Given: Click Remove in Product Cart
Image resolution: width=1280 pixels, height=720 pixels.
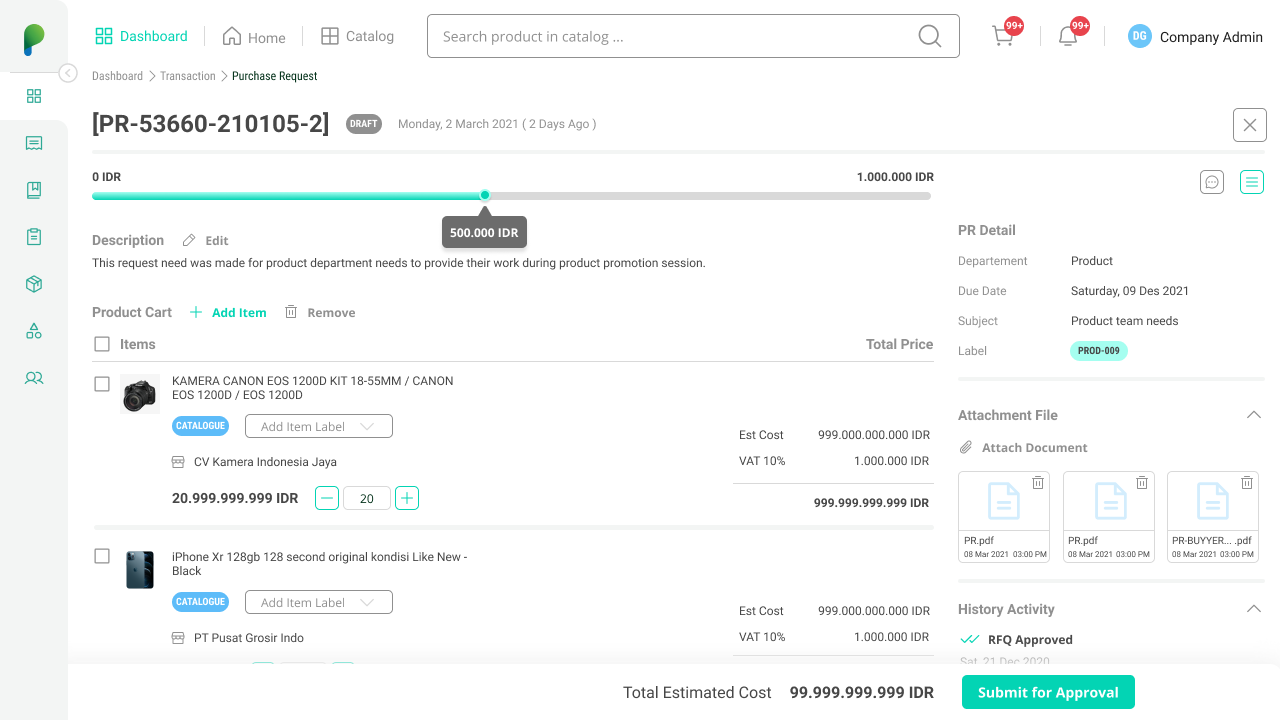Looking at the screenshot, I should 320,312.
